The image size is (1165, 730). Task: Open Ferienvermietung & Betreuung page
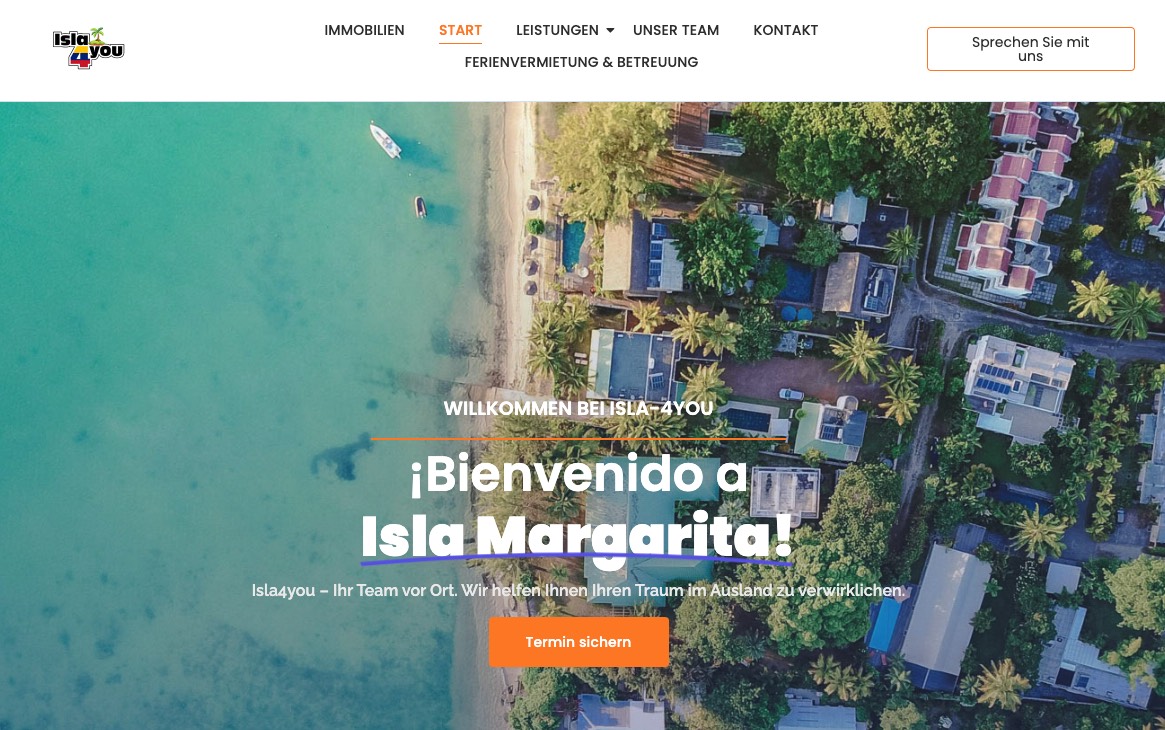pyautogui.click(x=581, y=62)
